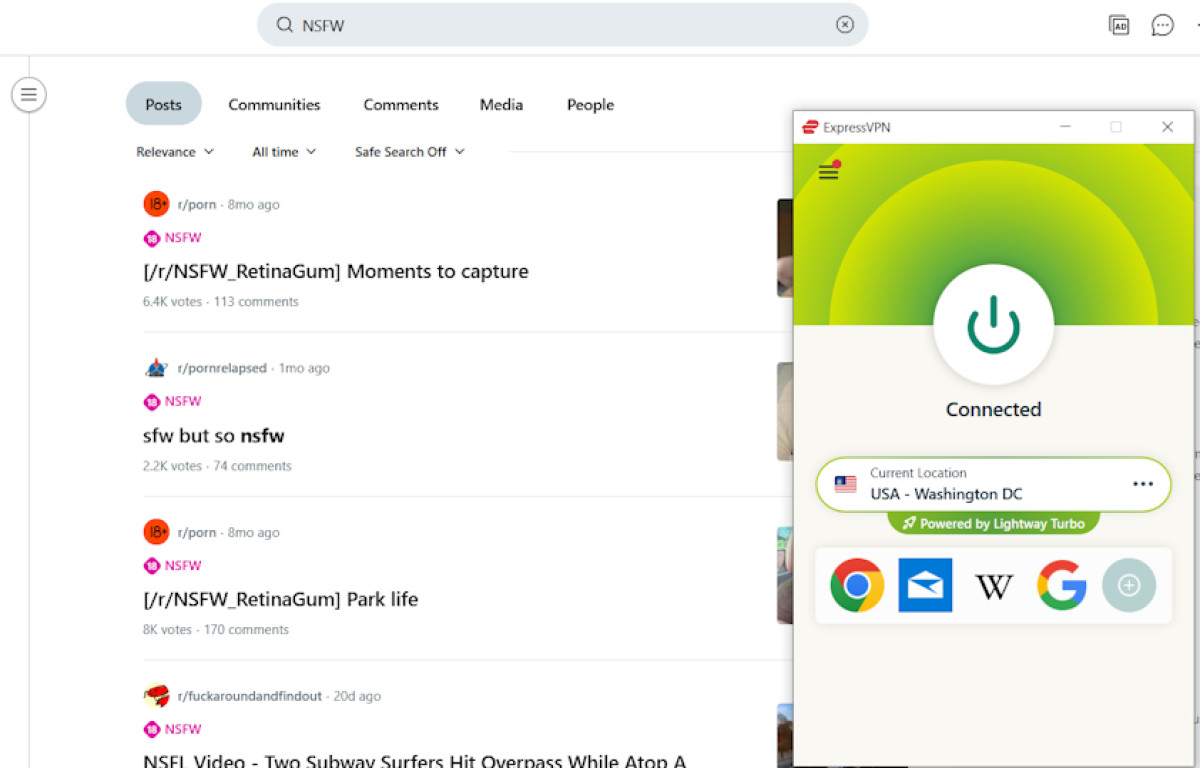Click the "Connected" status text
The height and width of the screenshot is (768, 1200).
[993, 409]
